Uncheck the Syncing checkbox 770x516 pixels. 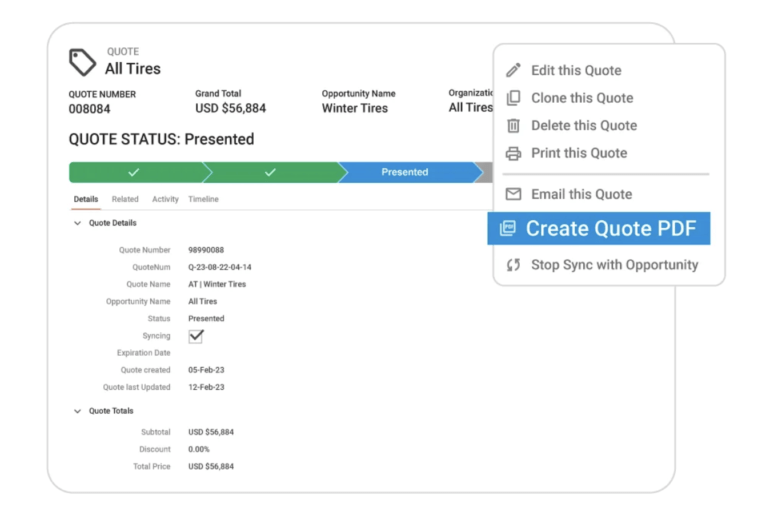tap(196, 336)
